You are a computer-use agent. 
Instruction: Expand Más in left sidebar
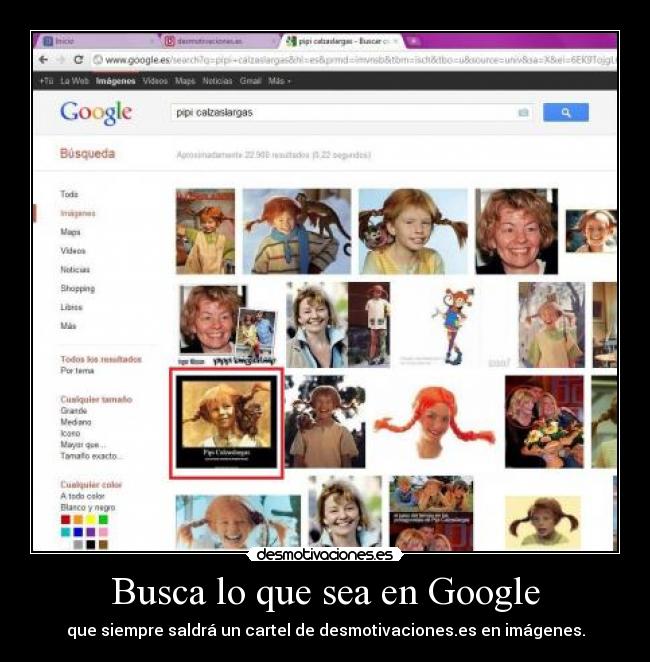[x=68, y=326]
